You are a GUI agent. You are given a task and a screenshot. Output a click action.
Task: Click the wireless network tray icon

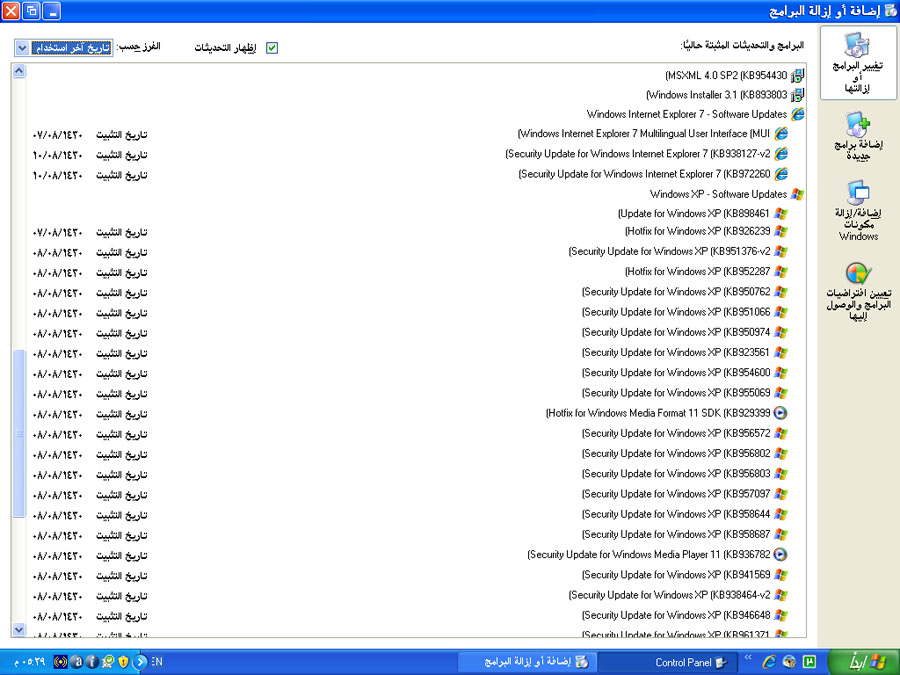[60, 662]
